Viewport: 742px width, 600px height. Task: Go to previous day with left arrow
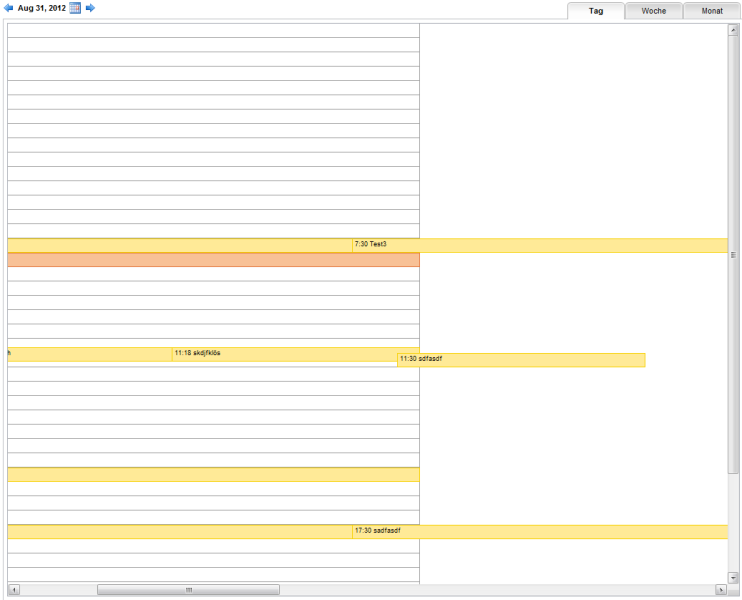point(9,8)
